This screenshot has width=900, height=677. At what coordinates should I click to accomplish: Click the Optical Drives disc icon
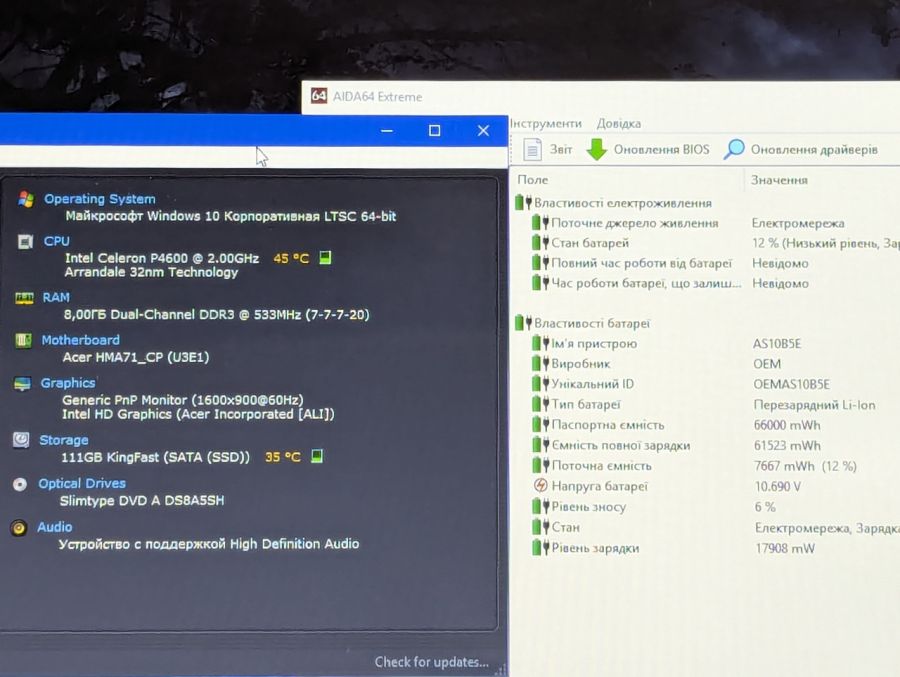(20, 485)
